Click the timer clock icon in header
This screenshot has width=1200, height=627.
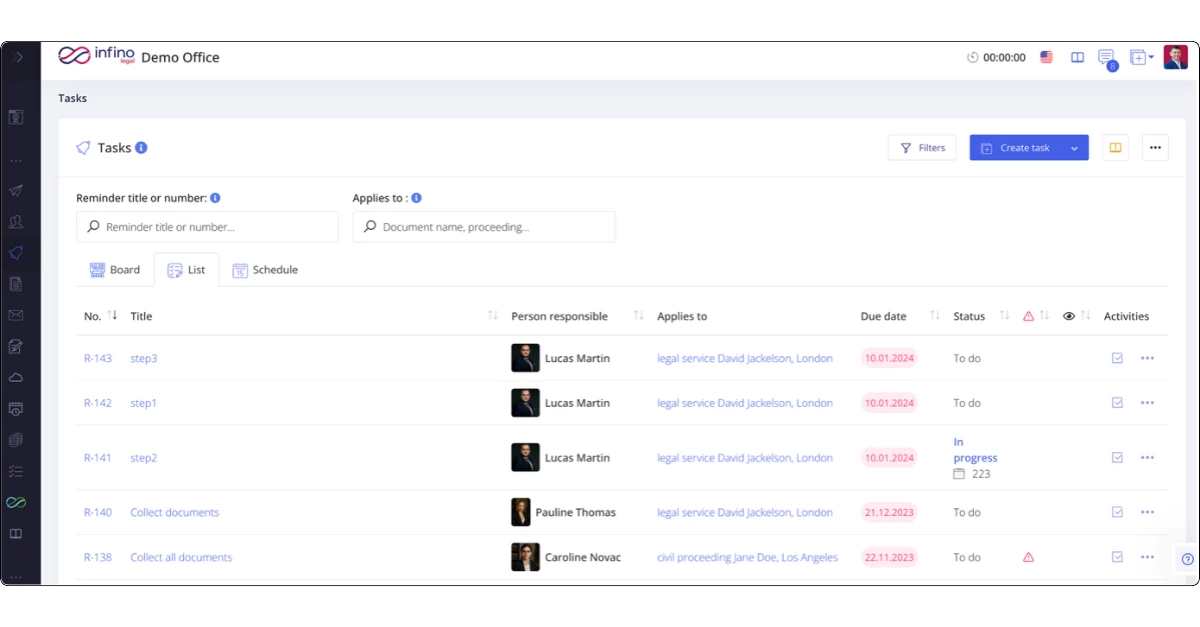[x=972, y=58]
